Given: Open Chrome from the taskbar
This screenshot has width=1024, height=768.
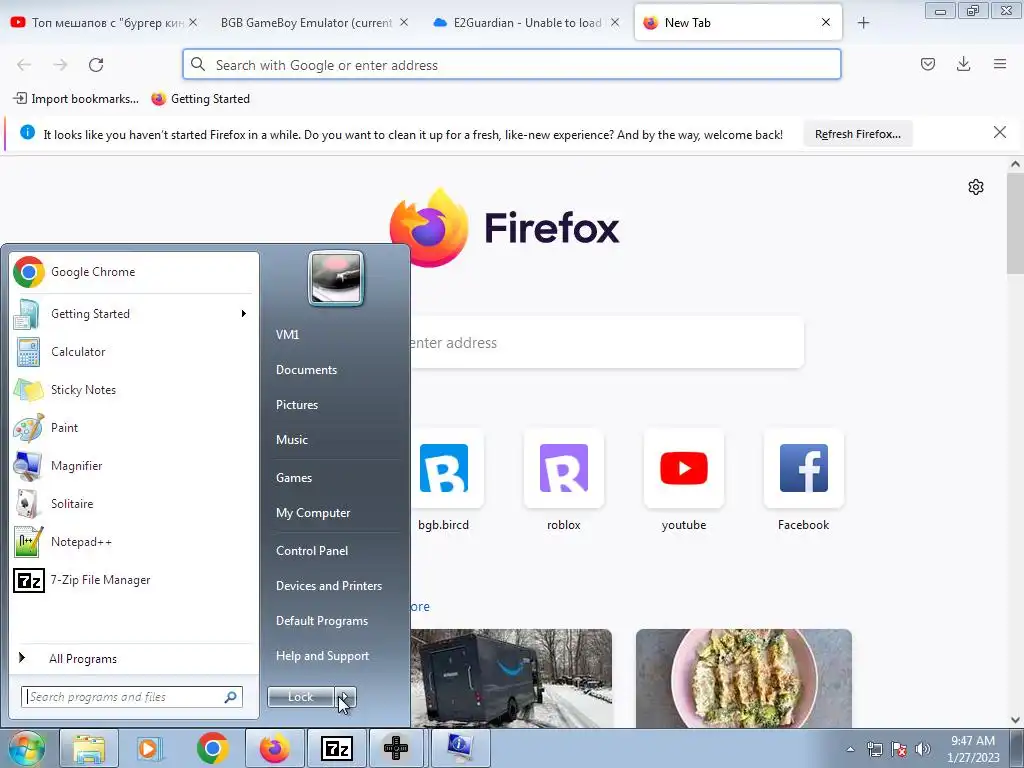Looking at the screenshot, I should pyautogui.click(x=212, y=748).
